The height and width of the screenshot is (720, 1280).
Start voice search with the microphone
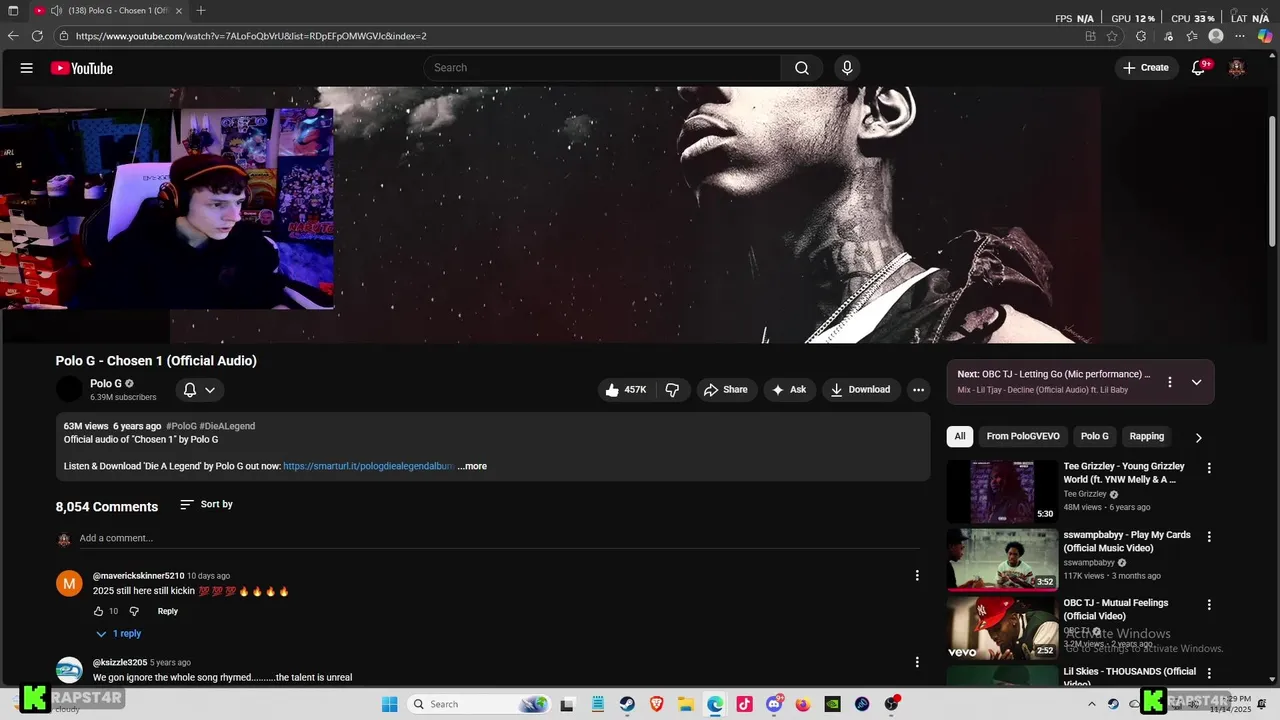[x=847, y=68]
